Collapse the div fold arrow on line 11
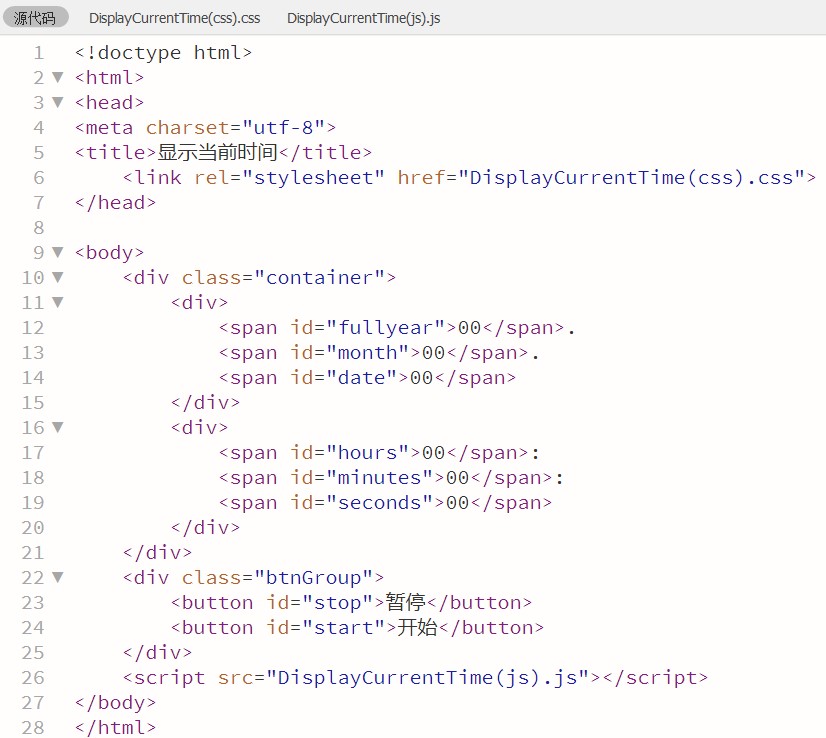826x738 pixels. click(58, 302)
